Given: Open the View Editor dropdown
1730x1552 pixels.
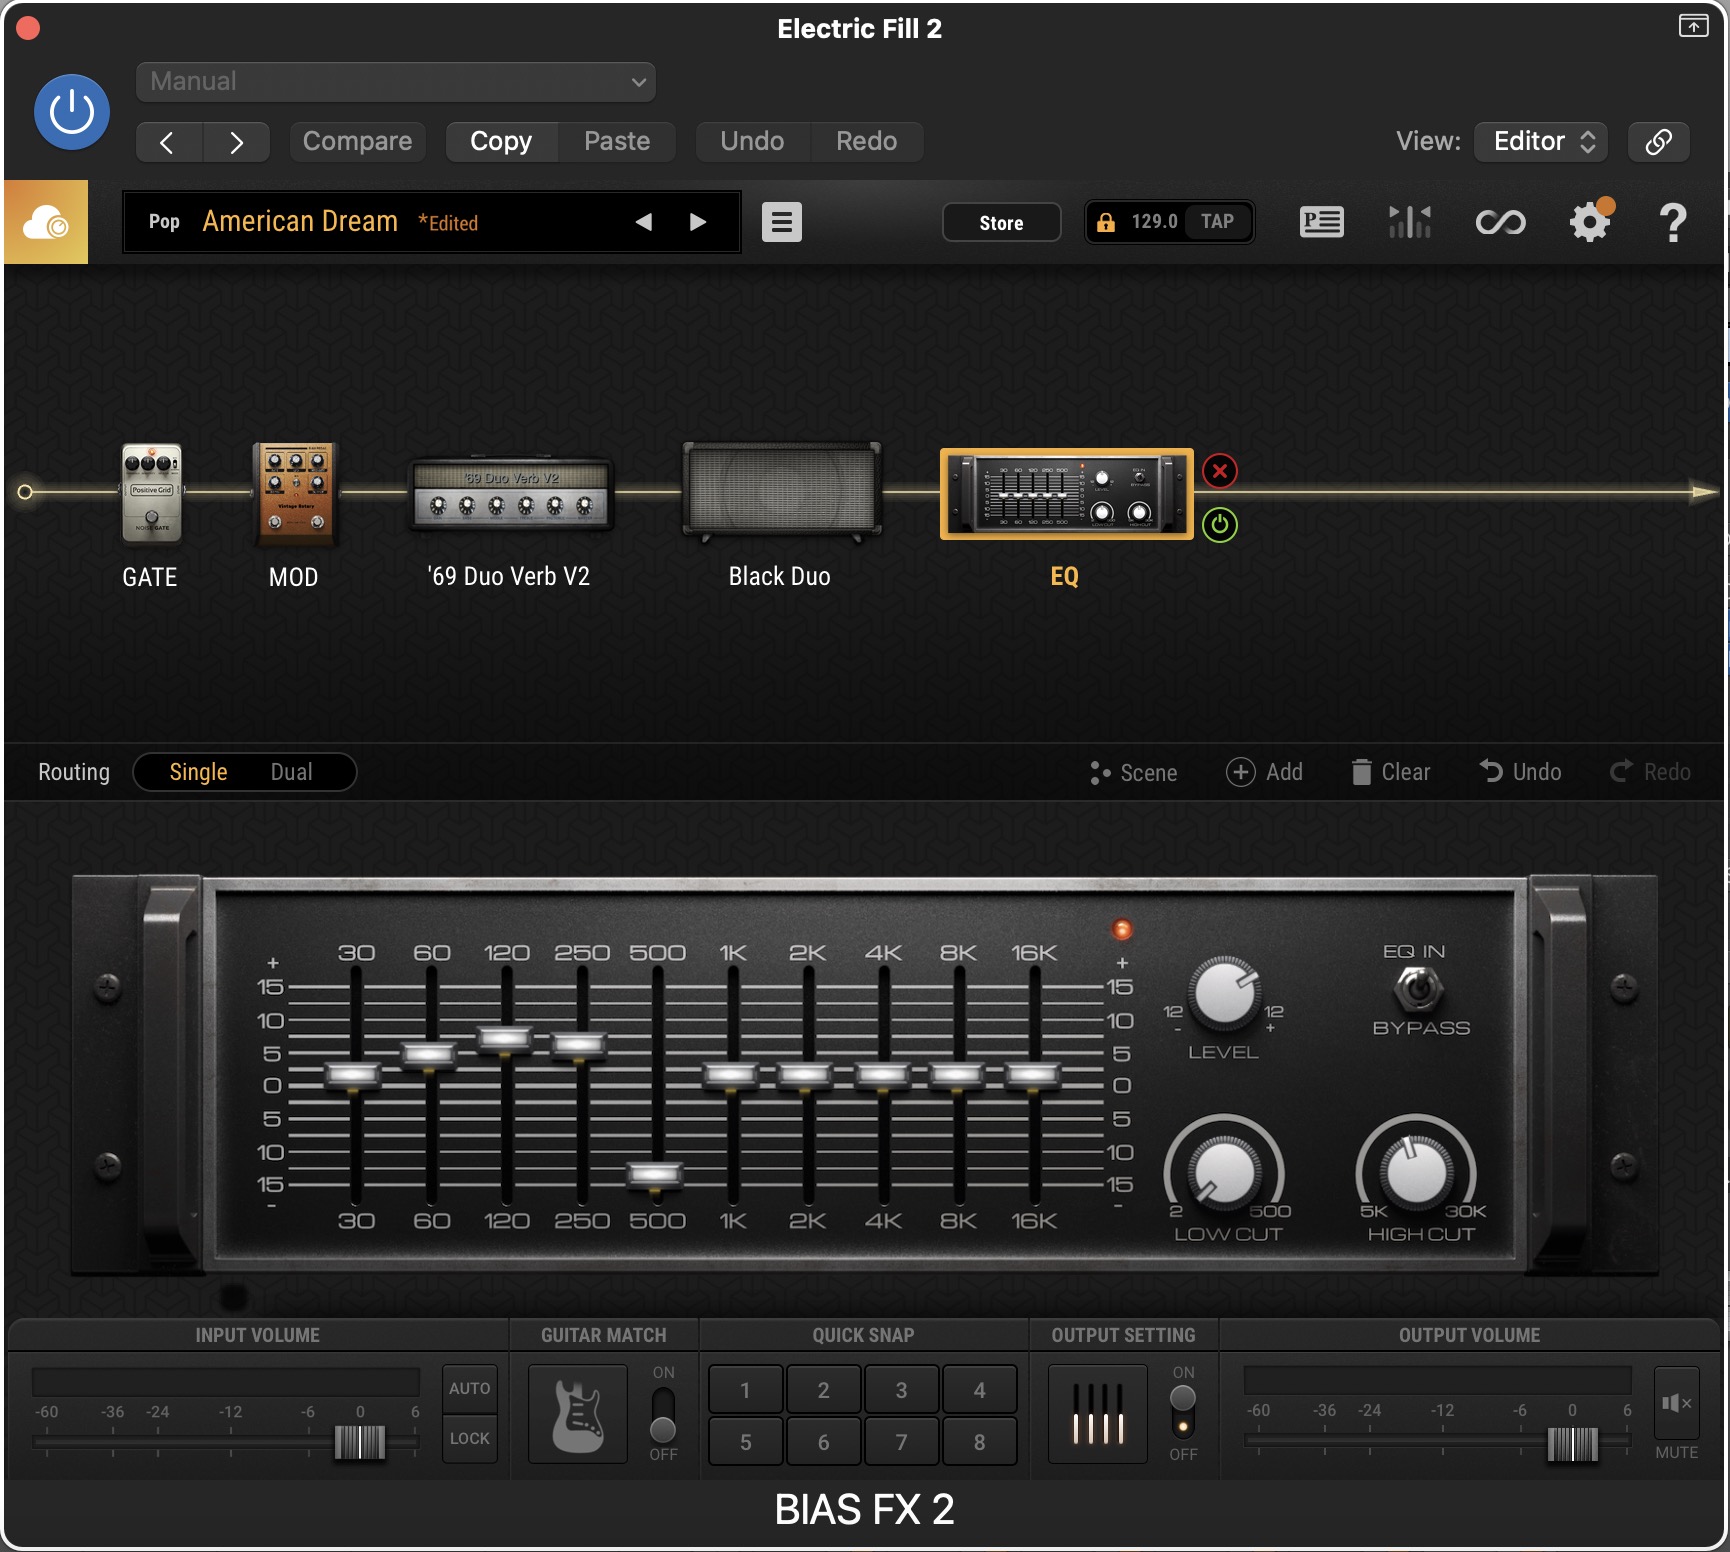Looking at the screenshot, I should (1541, 142).
